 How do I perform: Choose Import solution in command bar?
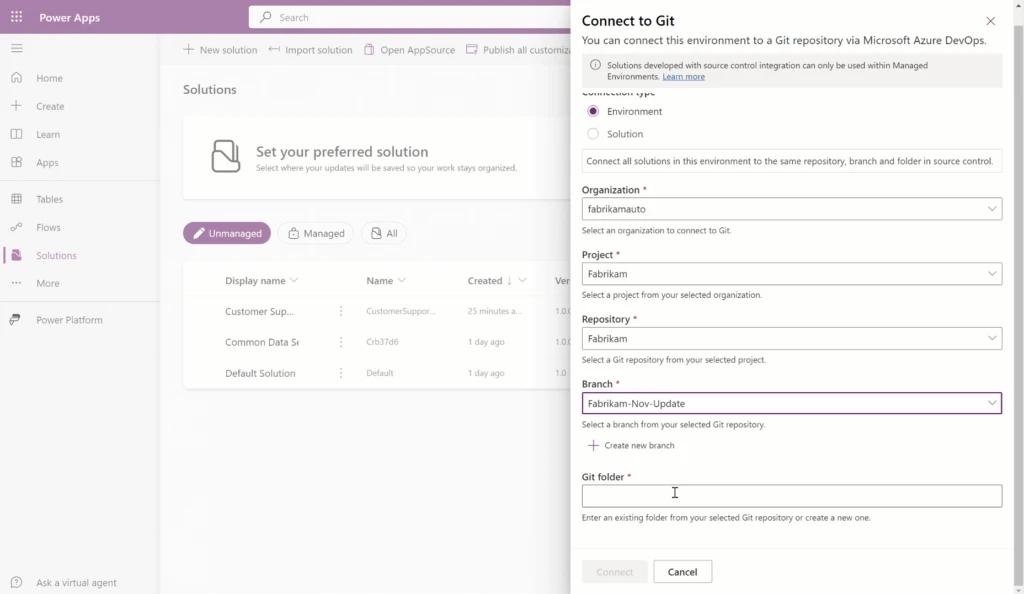pyautogui.click(x=311, y=50)
